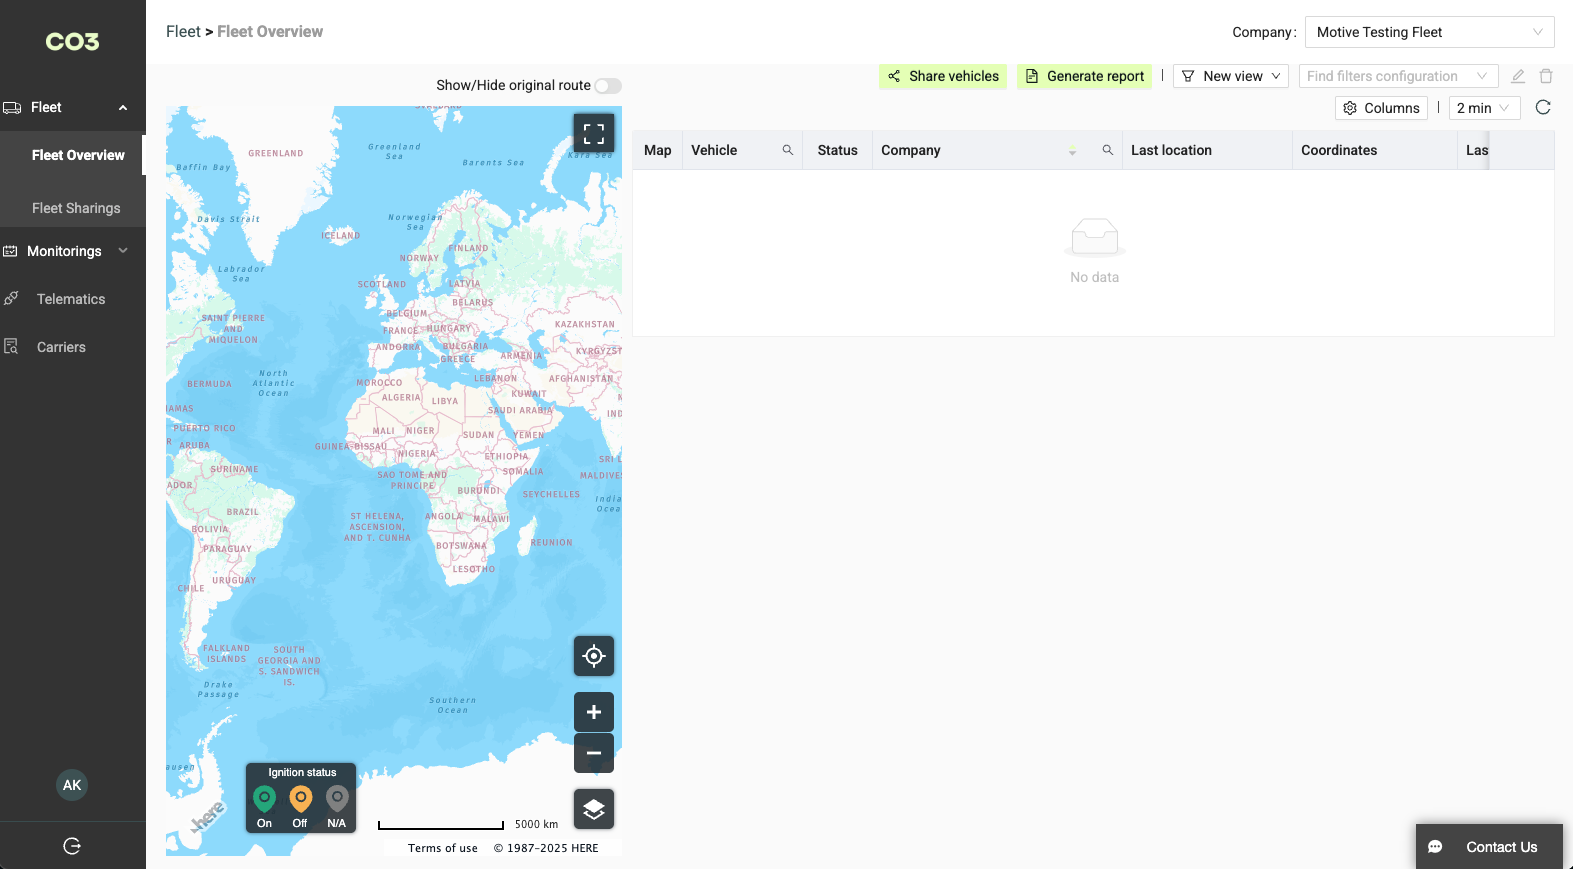The width and height of the screenshot is (1573, 869).
Task: Expand the New view dropdown
Action: [1230, 76]
